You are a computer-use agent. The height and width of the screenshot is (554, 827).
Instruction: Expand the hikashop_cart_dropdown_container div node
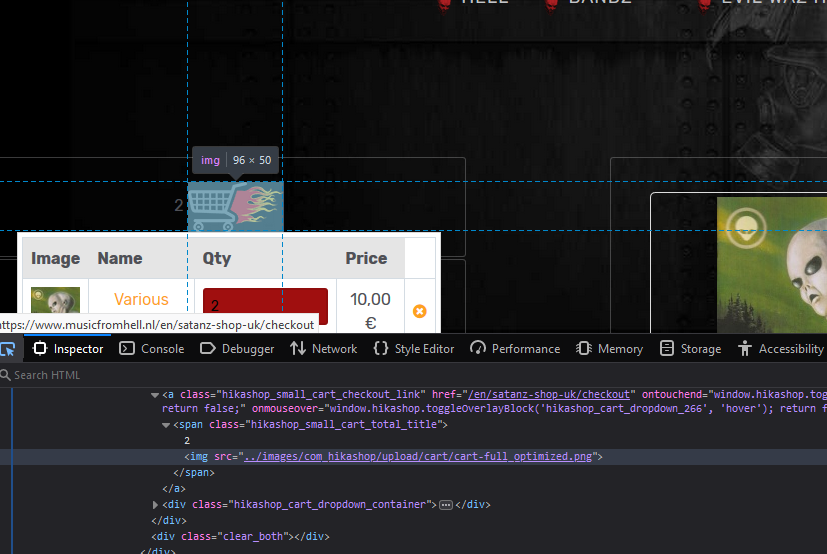coord(155,505)
